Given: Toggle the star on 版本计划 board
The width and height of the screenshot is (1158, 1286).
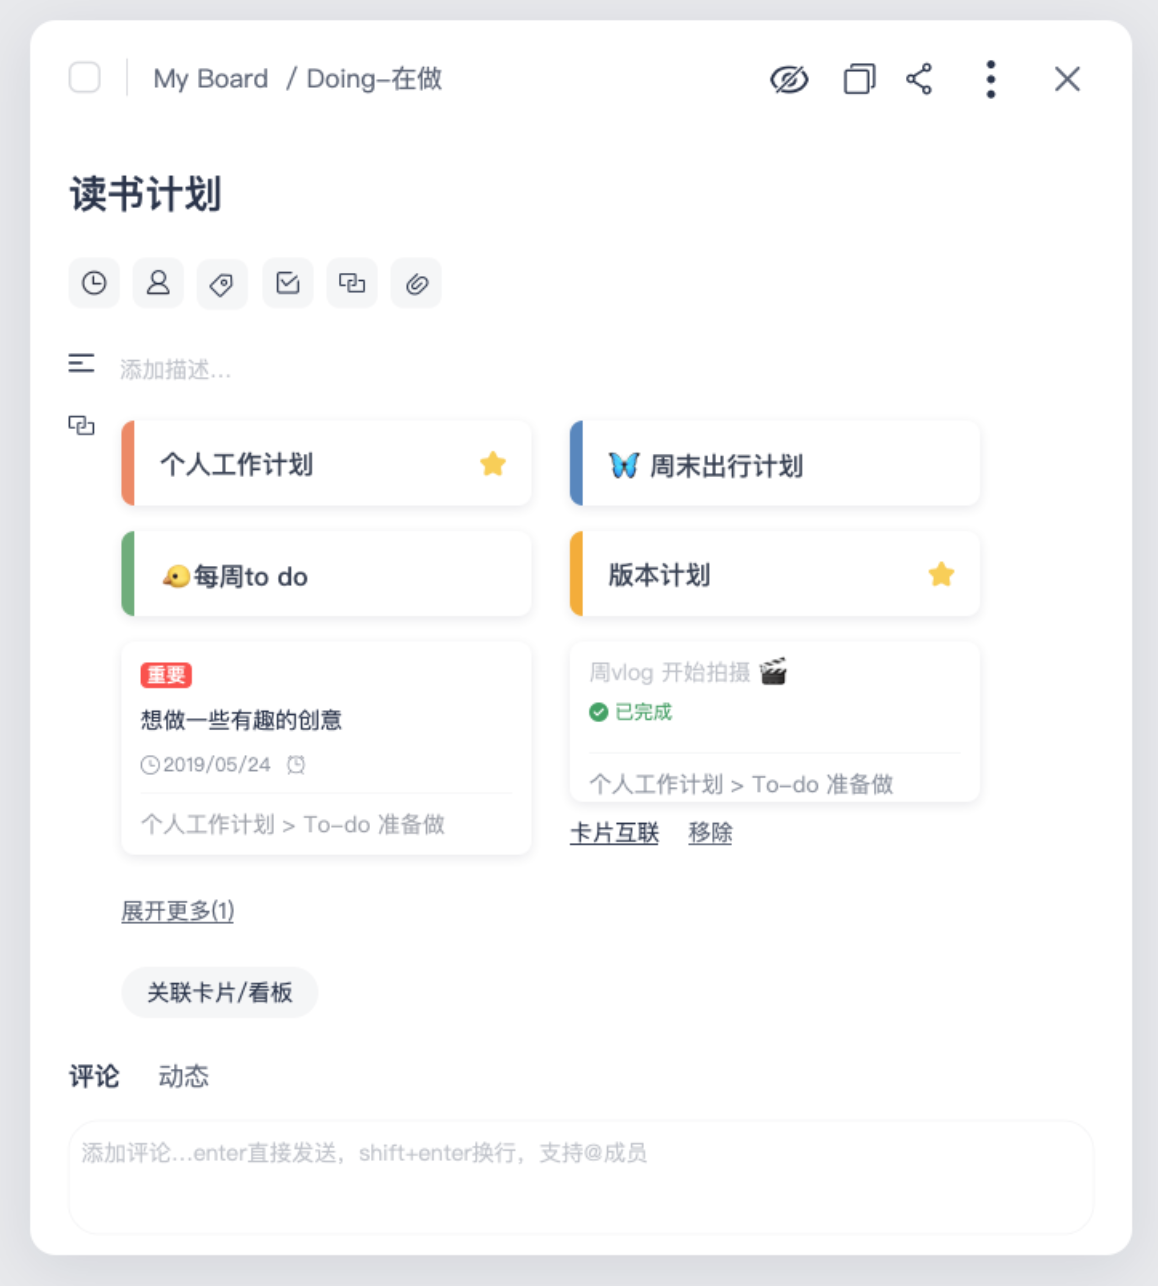Looking at the screenshot, I should pos(941,575).
